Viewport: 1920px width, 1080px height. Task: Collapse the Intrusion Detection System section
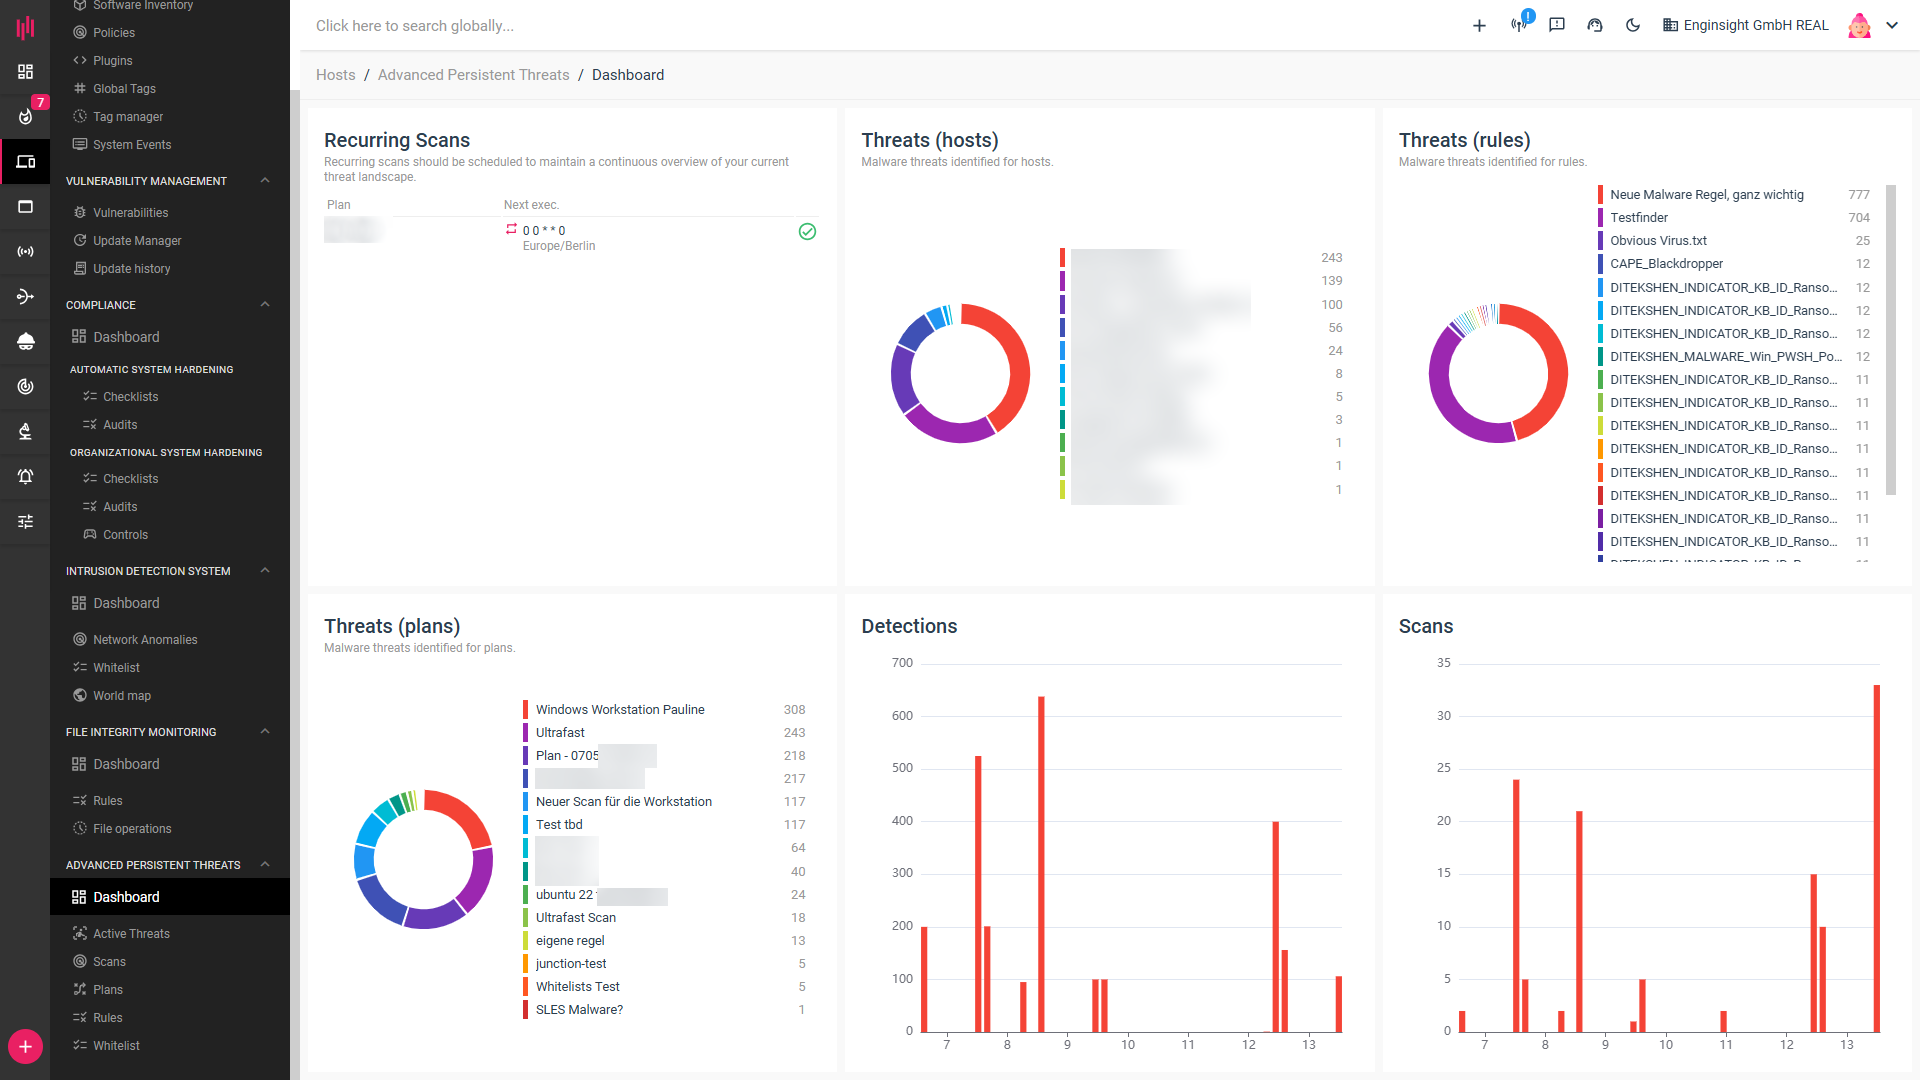coord(265,571)
